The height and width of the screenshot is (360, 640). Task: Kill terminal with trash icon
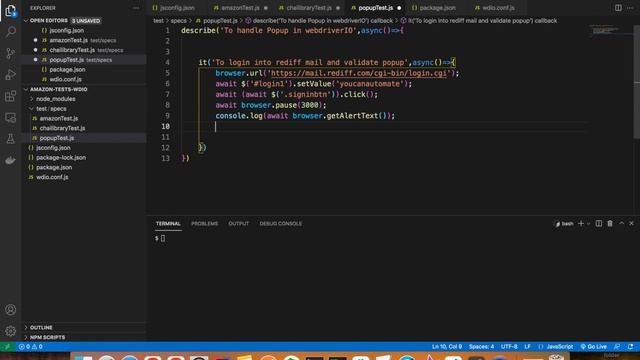(x=610, y=224)
